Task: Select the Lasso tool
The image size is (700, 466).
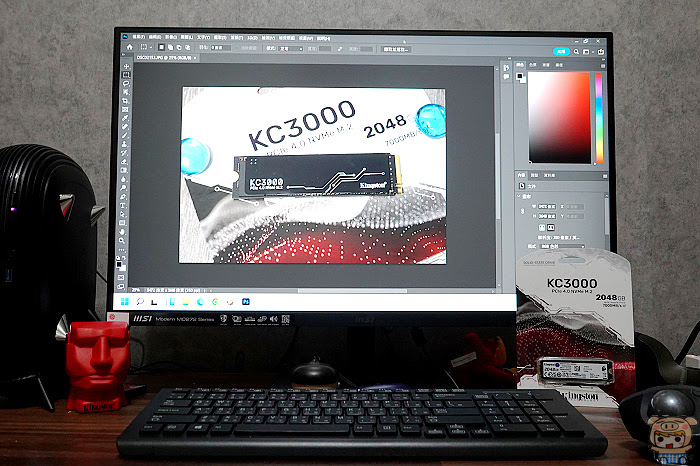Action: click(126, 83)
